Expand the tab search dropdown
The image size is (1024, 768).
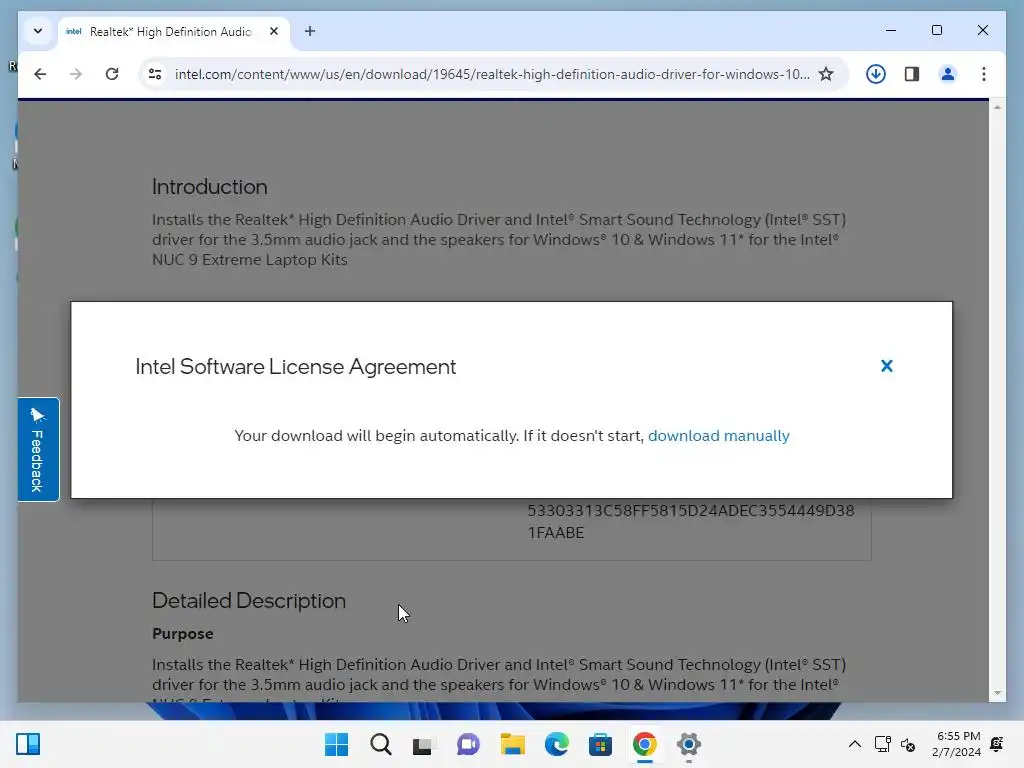[38, 31]
